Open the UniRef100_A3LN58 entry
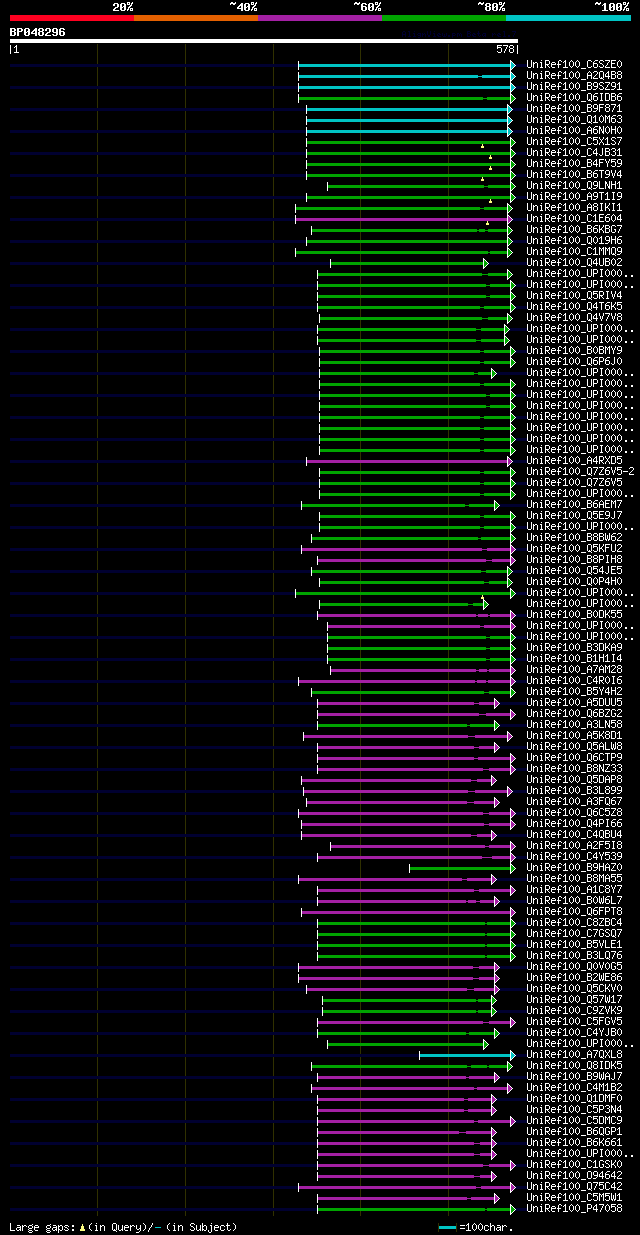 coord(574,725)
